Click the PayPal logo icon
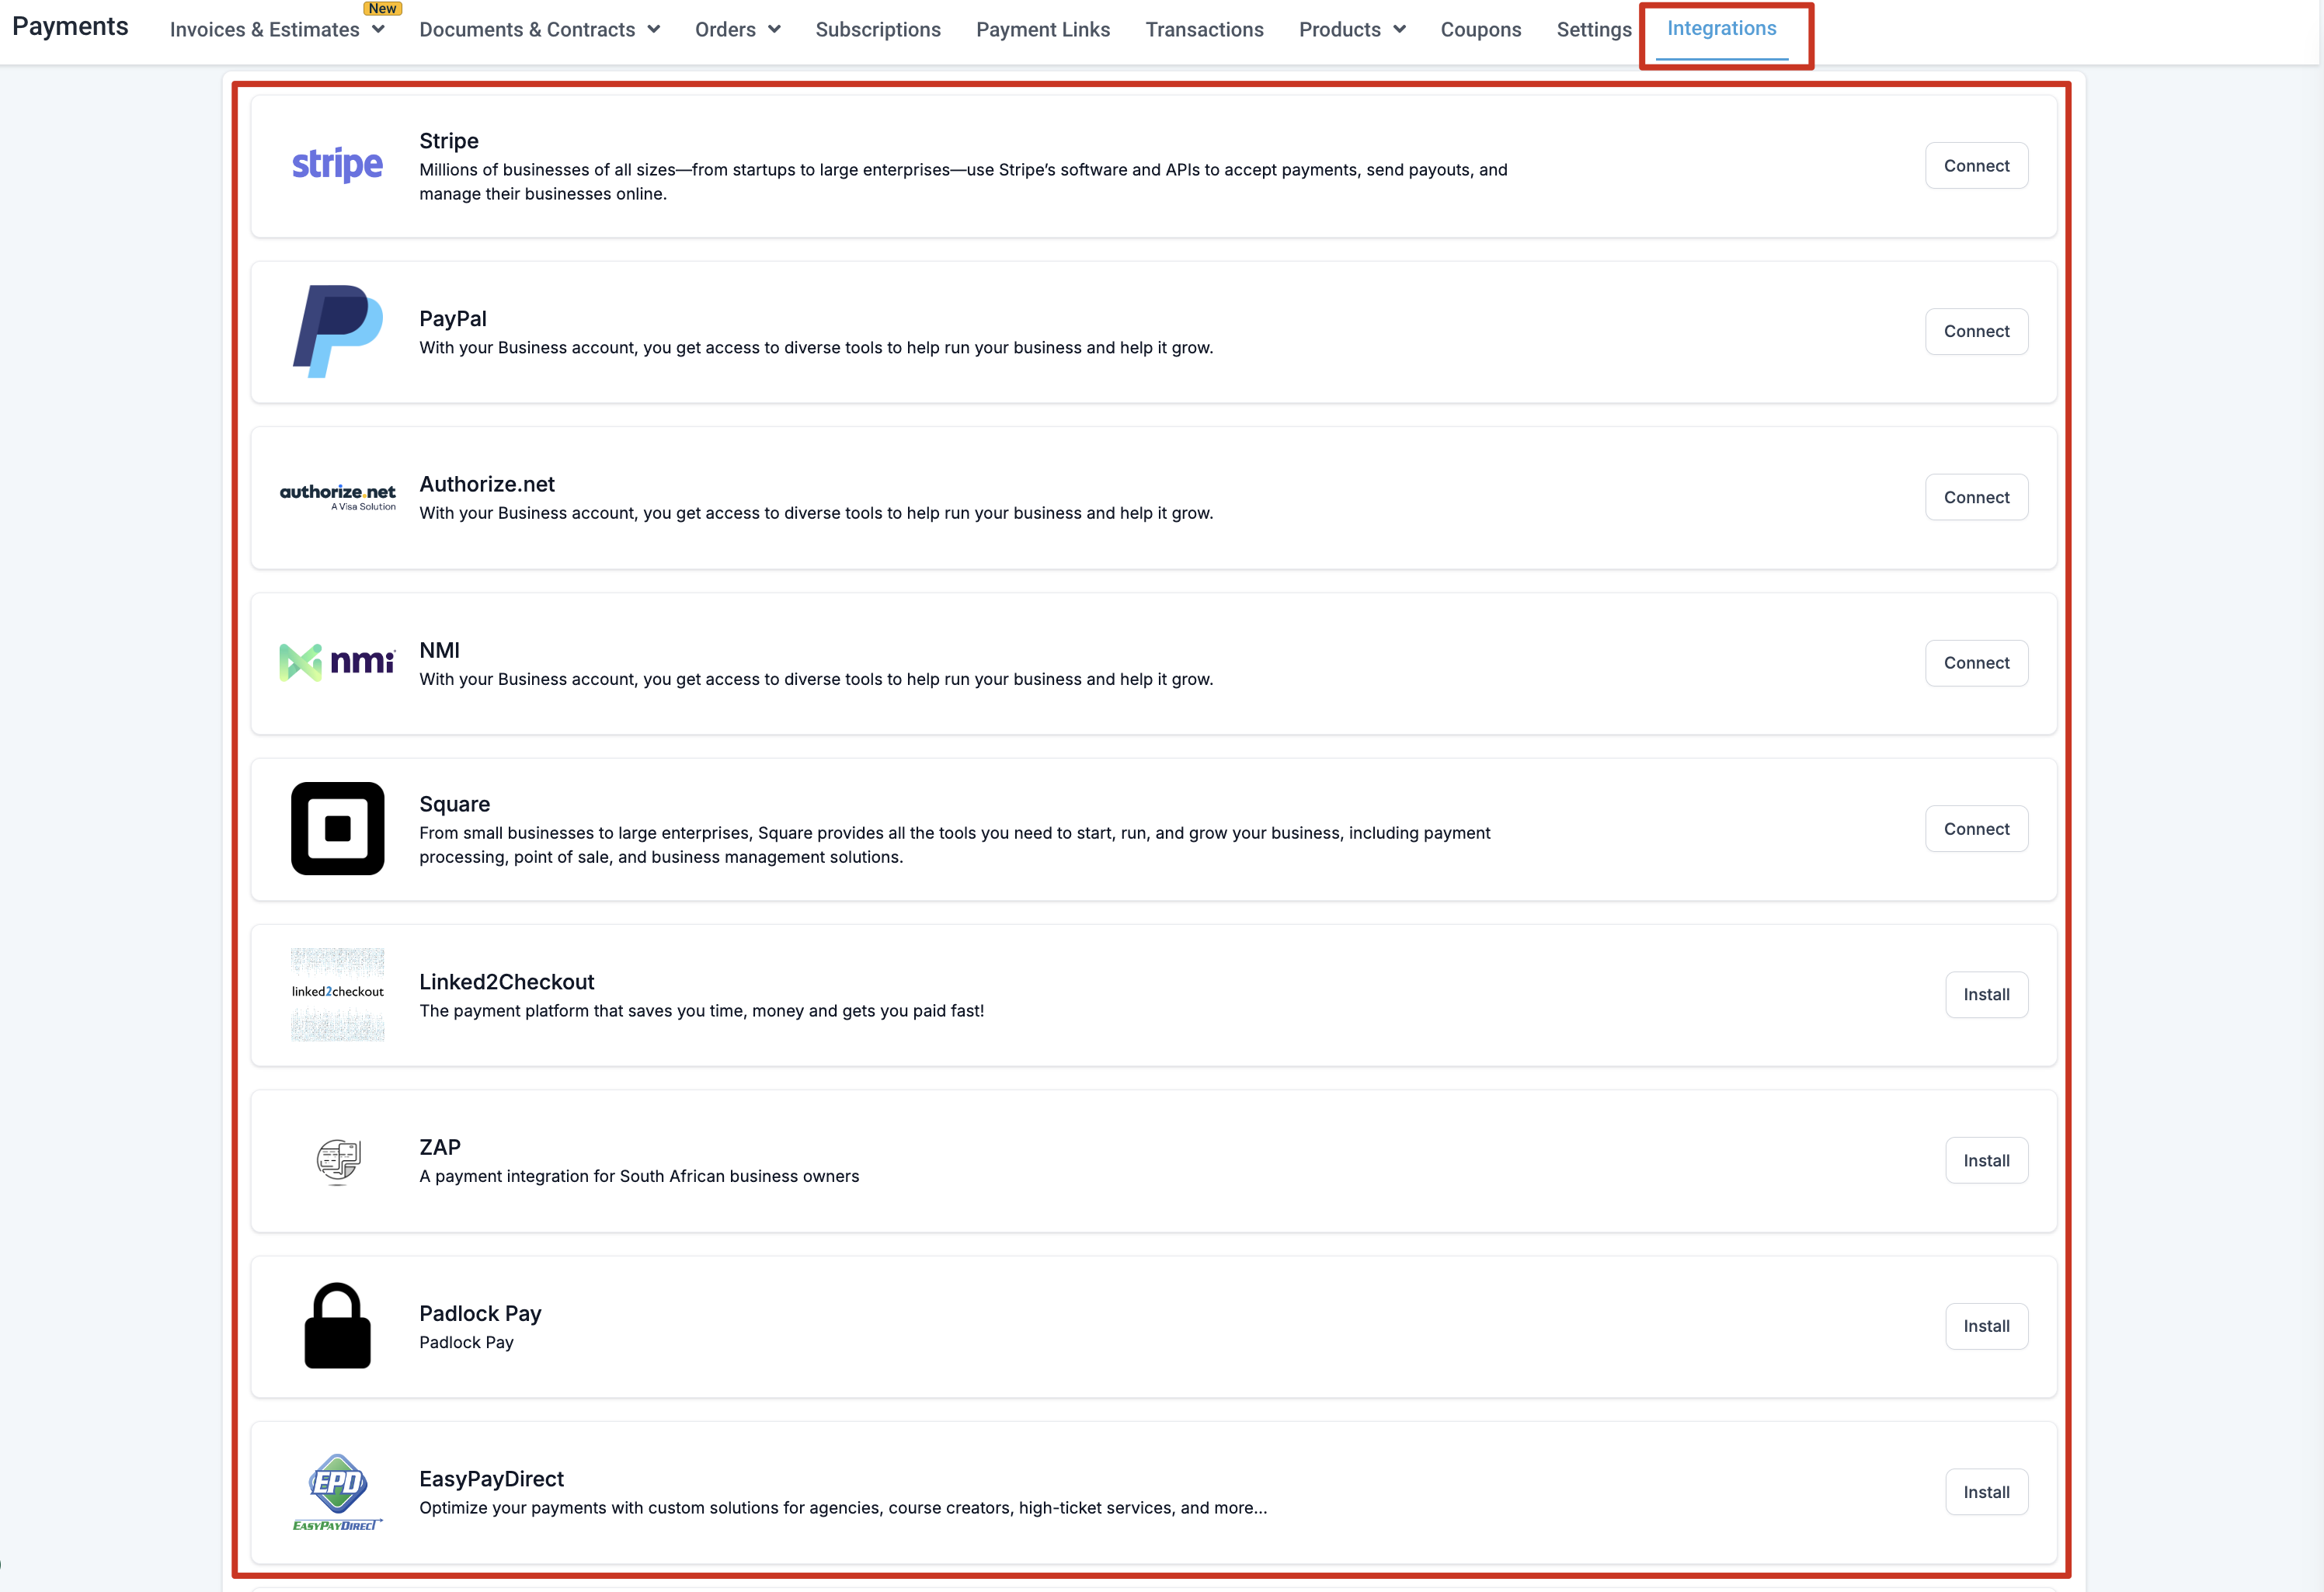The image size is (2324, 1592). 337,331
